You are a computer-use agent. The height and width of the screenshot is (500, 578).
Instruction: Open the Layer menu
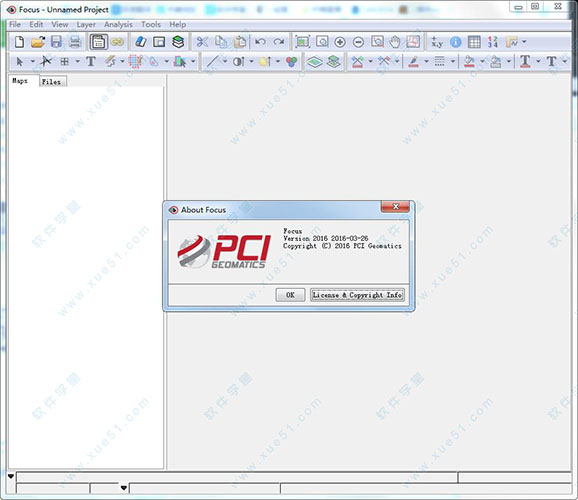86,24
